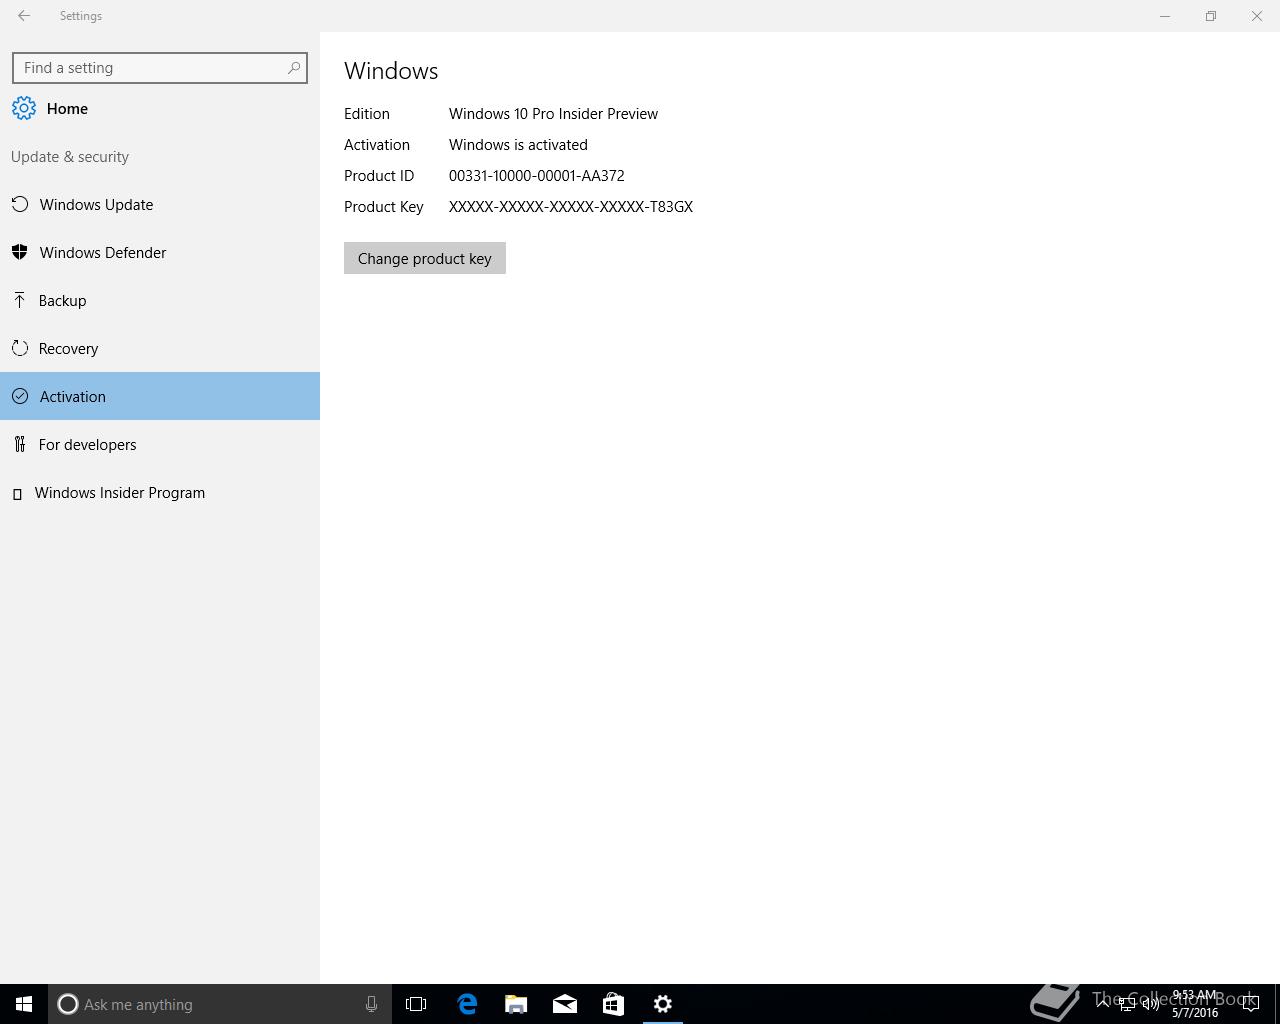Click the Backup upload arrow icon in sidebar
Image resolution: width=1280 pixels, height=1024 pixels.
[20, 300]
